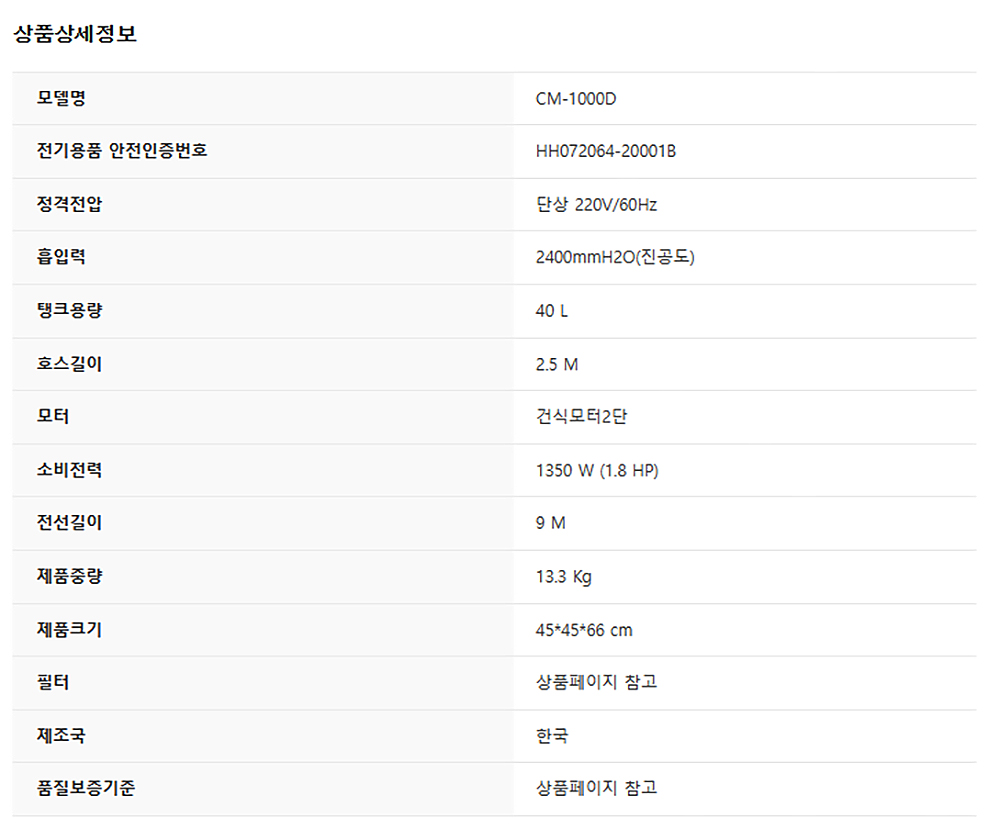Click the 호스길이 row label
This screenshot has height=829, width=1000.
click(x=69, y=364)
